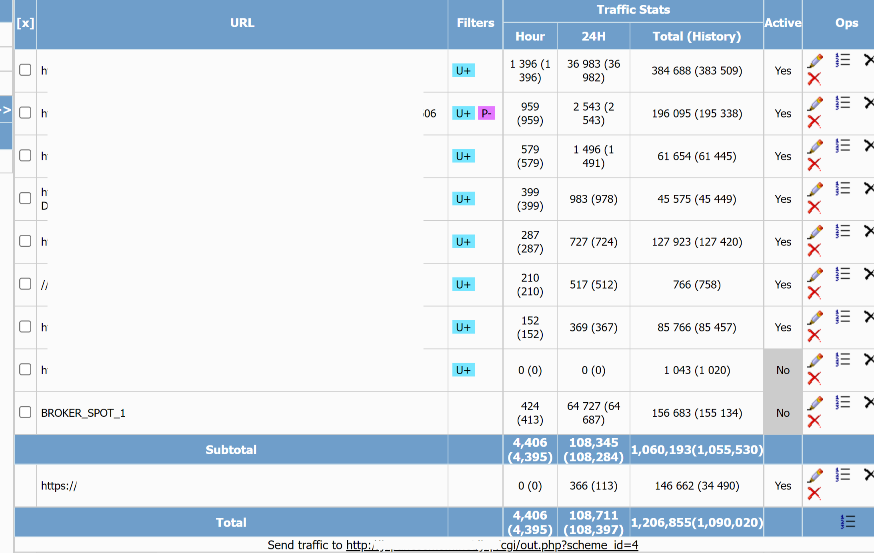The width and height of the screenshot is (874, 553).
Task: Delete the row with total 766 (758)
Action: point(814,293)
